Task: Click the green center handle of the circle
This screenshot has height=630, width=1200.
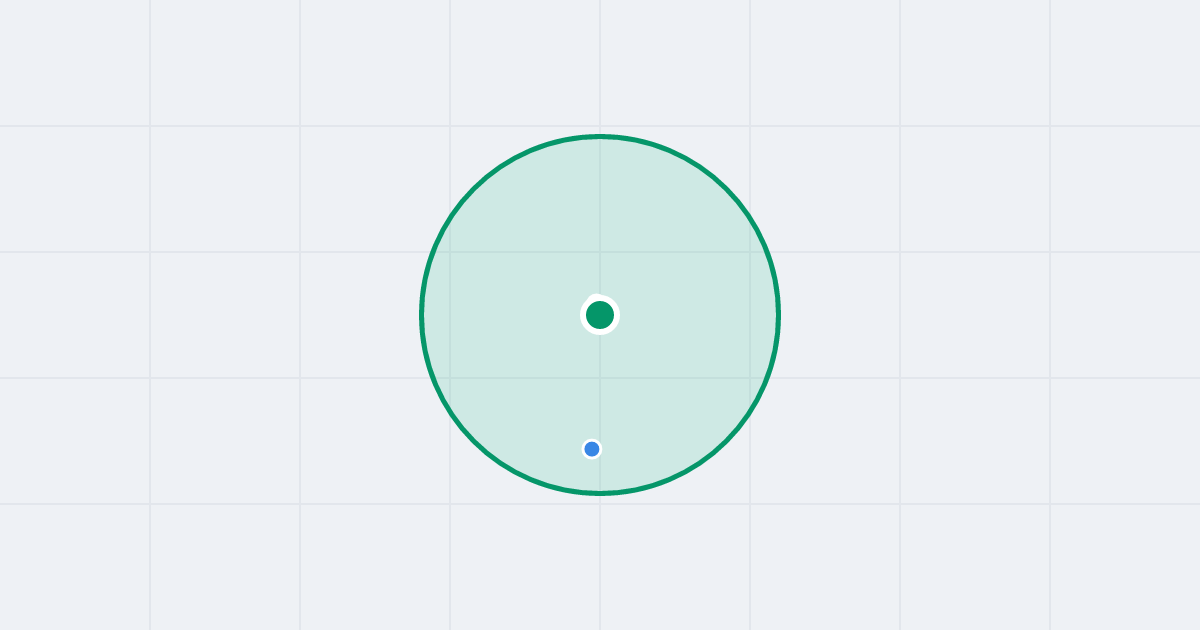Action: pos(600,315)
